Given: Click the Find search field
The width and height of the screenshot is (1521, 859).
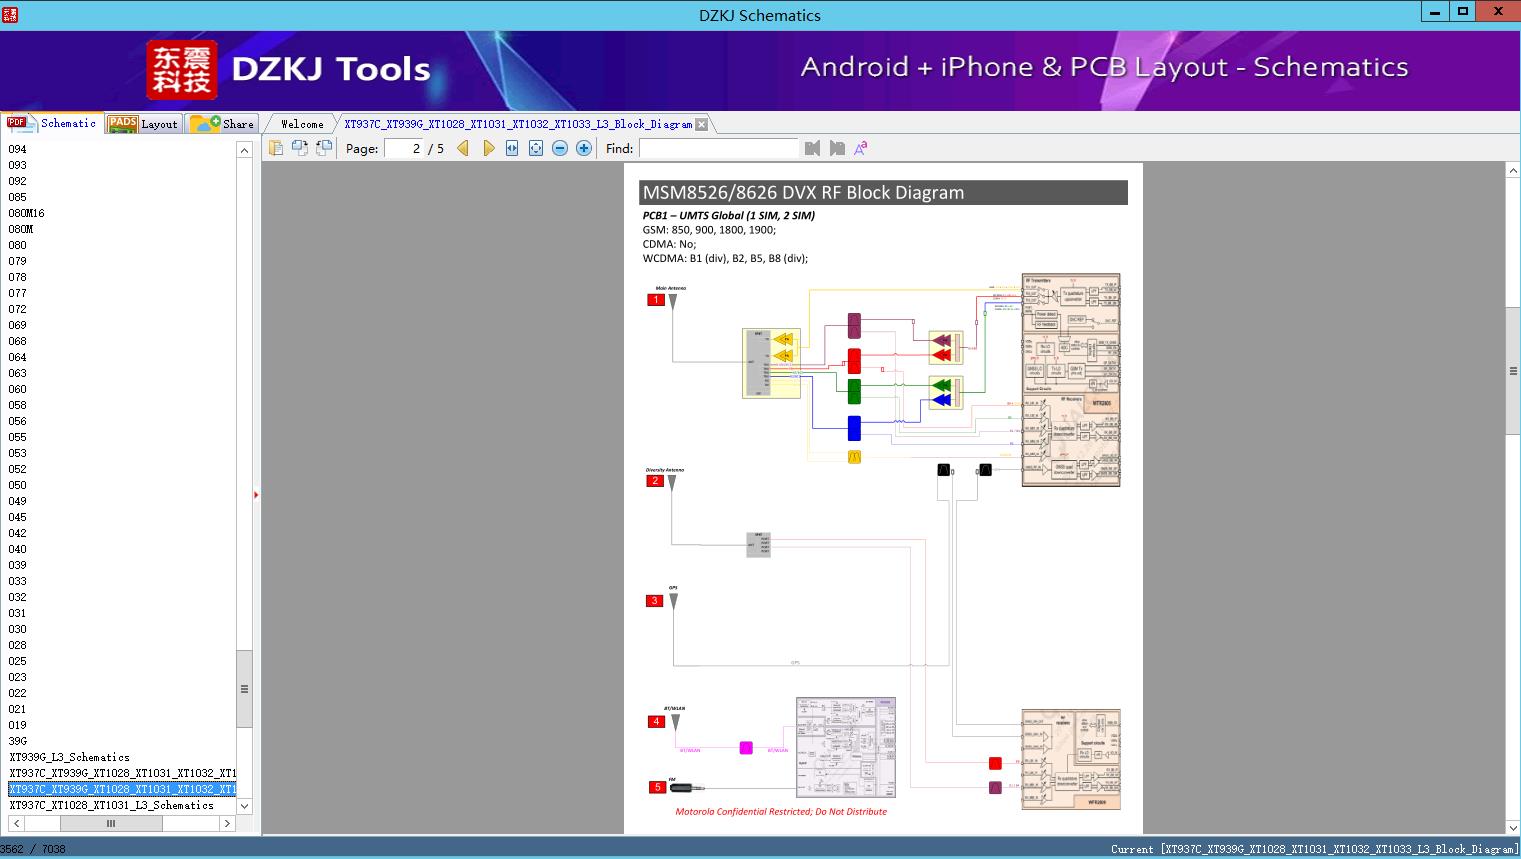Looking at the screenshot, I should point(718,148).
